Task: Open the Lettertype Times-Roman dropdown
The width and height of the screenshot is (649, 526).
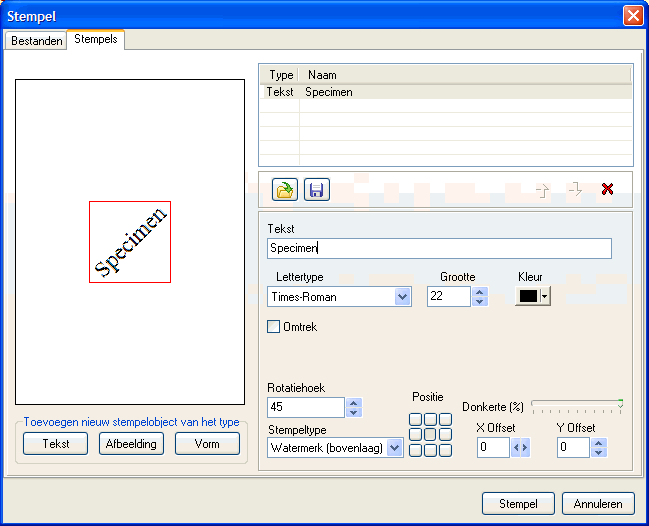Action: (x=402, y=297)
